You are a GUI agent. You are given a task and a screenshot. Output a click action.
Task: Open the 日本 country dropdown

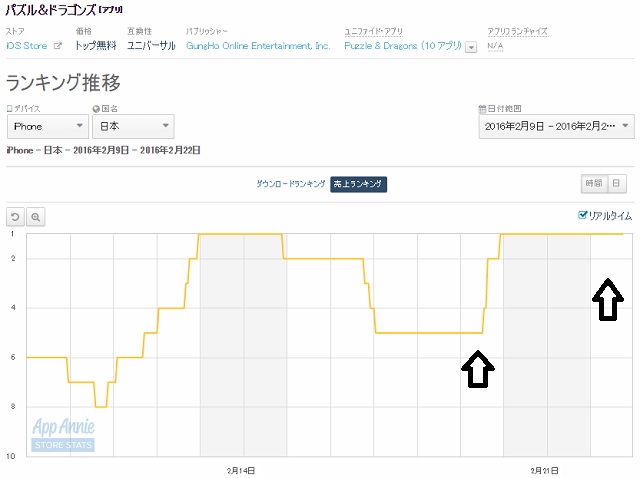(133, 127)
